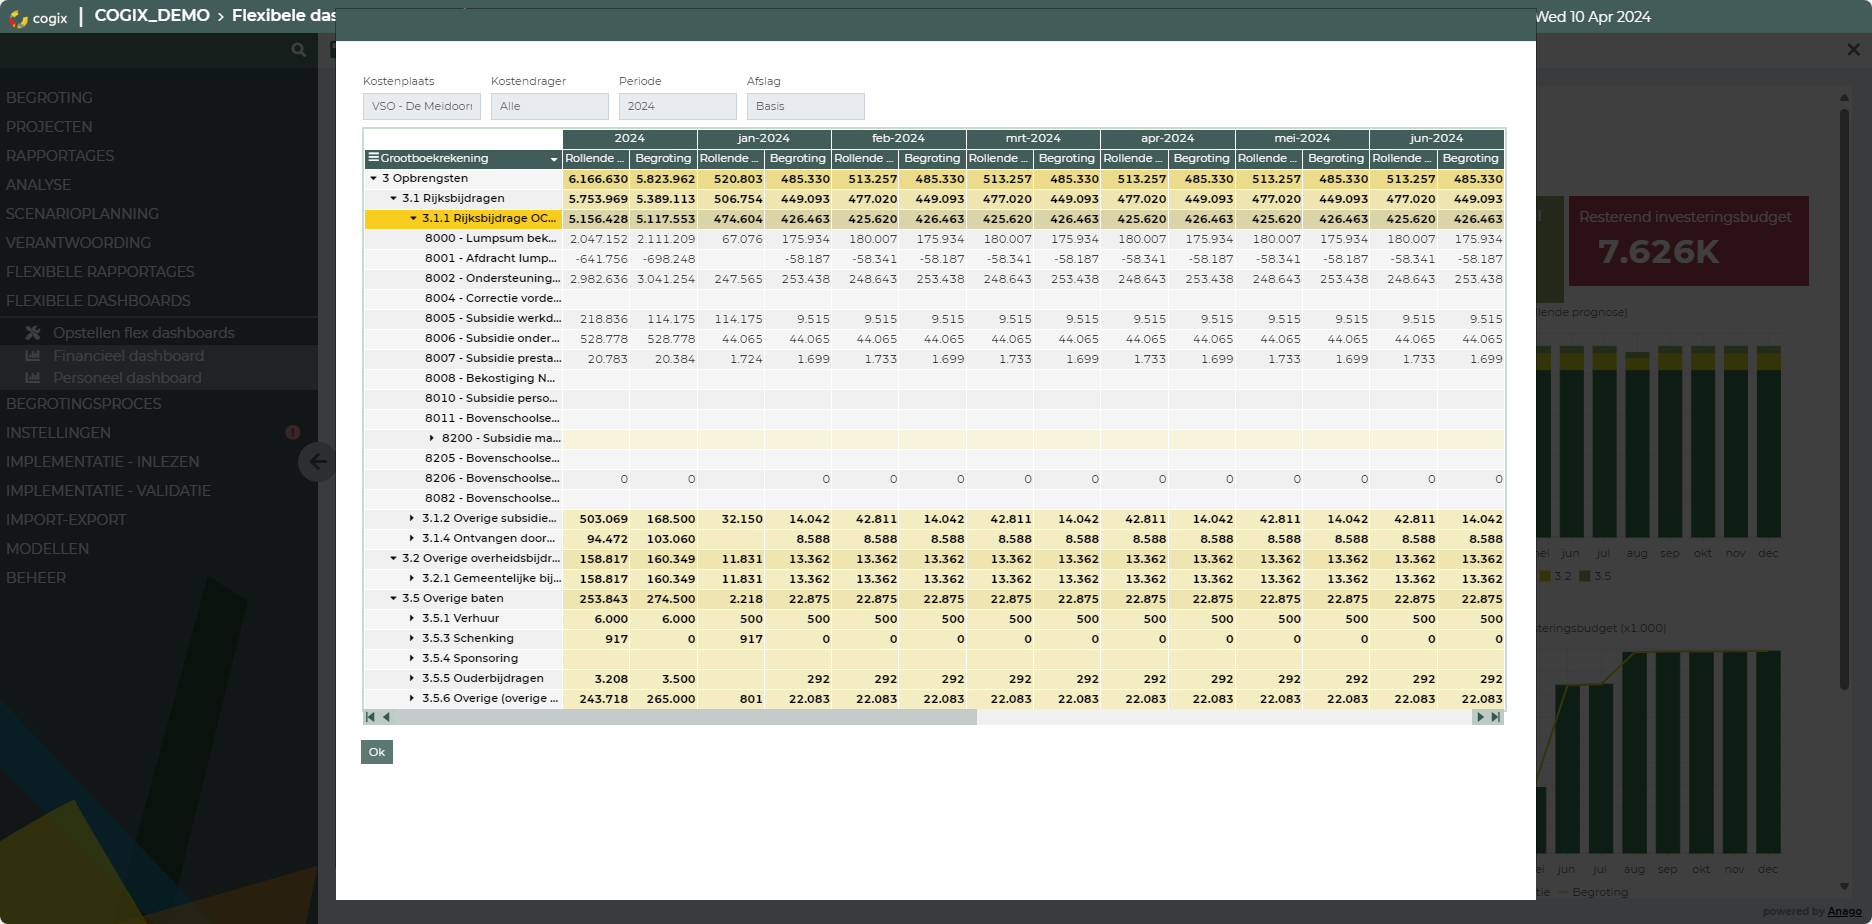
Task: Open the BEGROTINGSPROCES menu item
Action: [83, 404]
